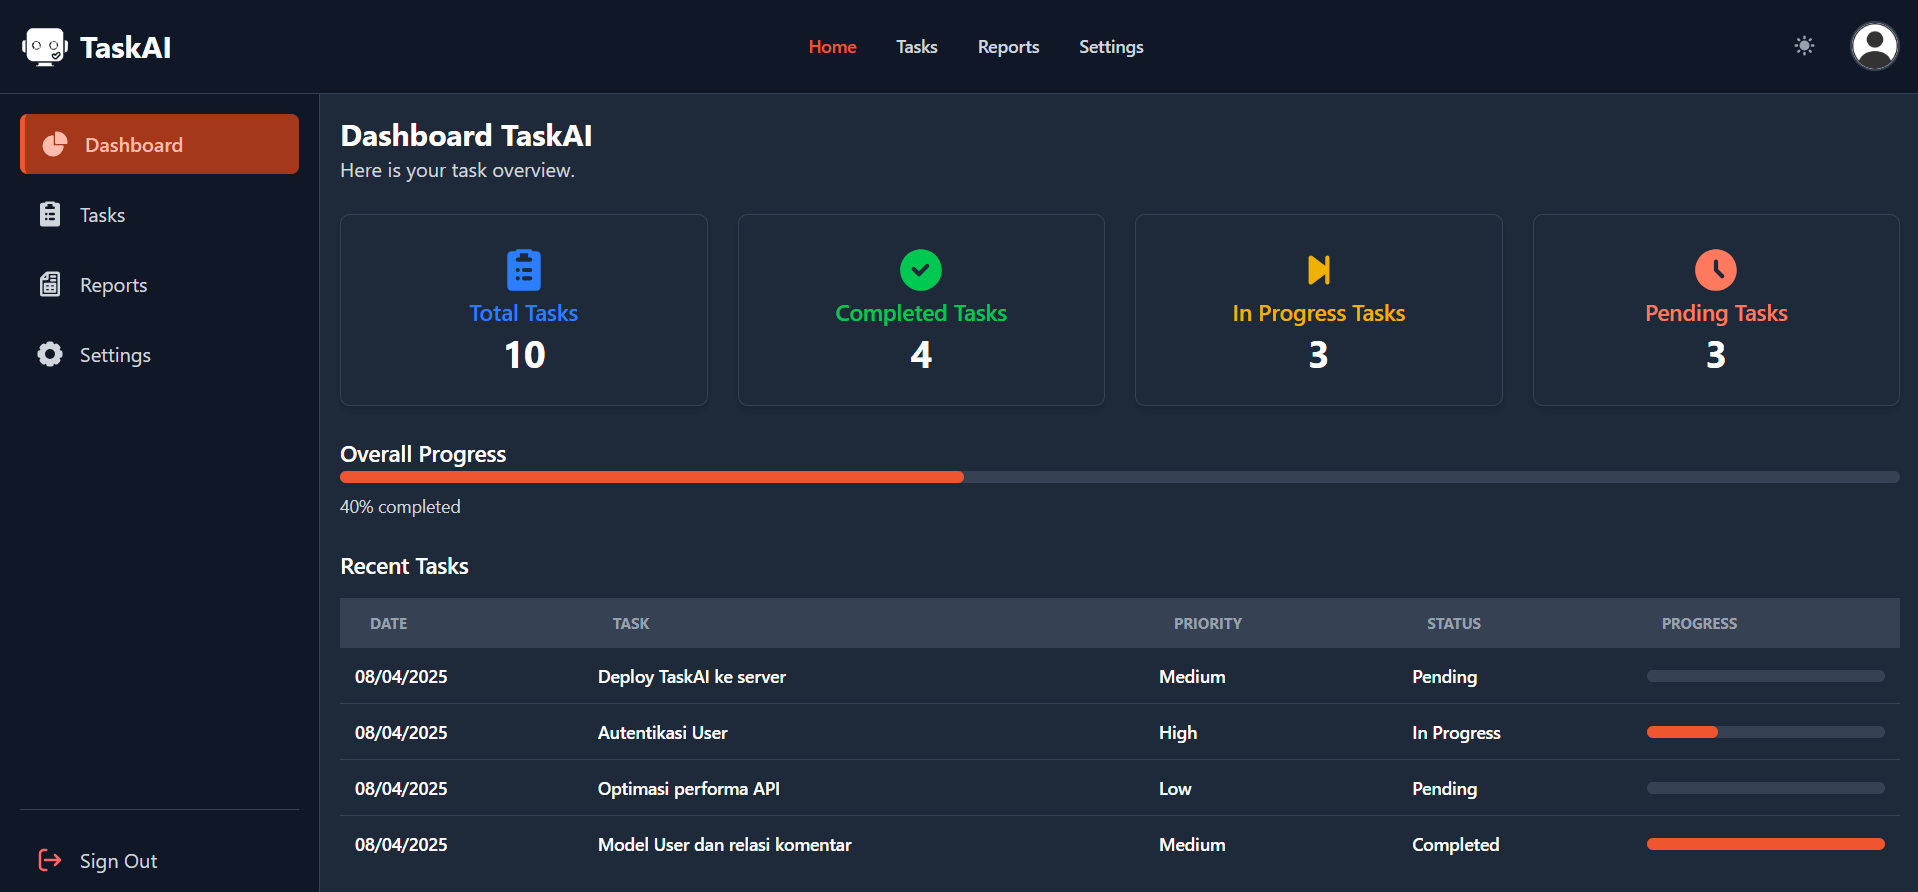Image resolution: width=1918 pixels, height=892 pixels.
Task: Open Tasks in top navigation bar
Action: click(916, 47)
